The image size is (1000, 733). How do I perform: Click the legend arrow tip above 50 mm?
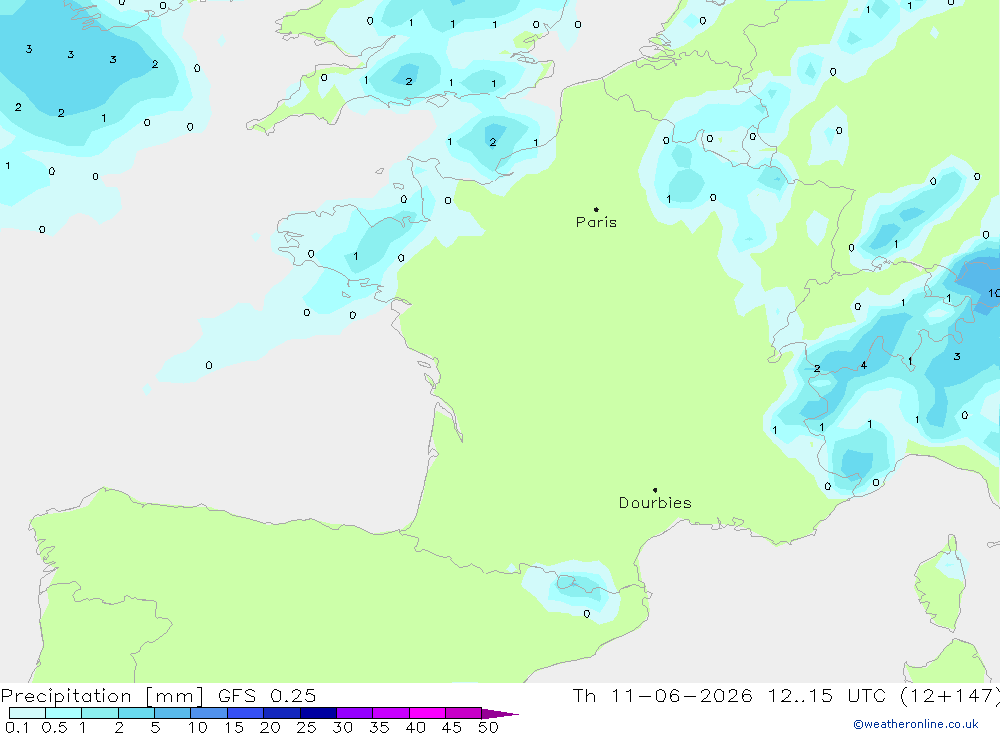coord(500,713)
